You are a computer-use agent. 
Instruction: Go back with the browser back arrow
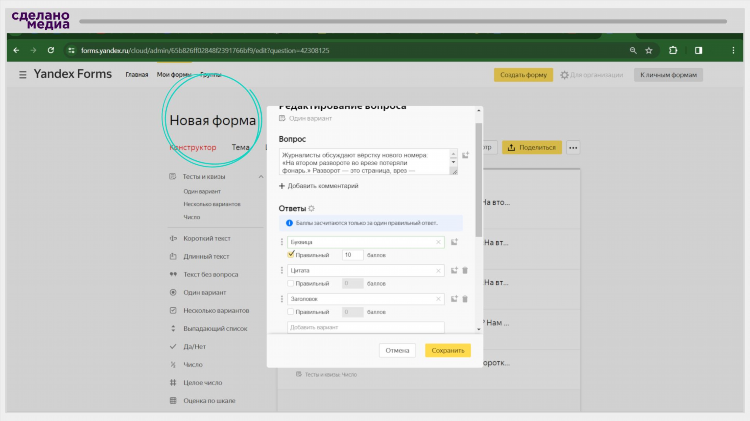pyautogui.click(x=16, y=50)
